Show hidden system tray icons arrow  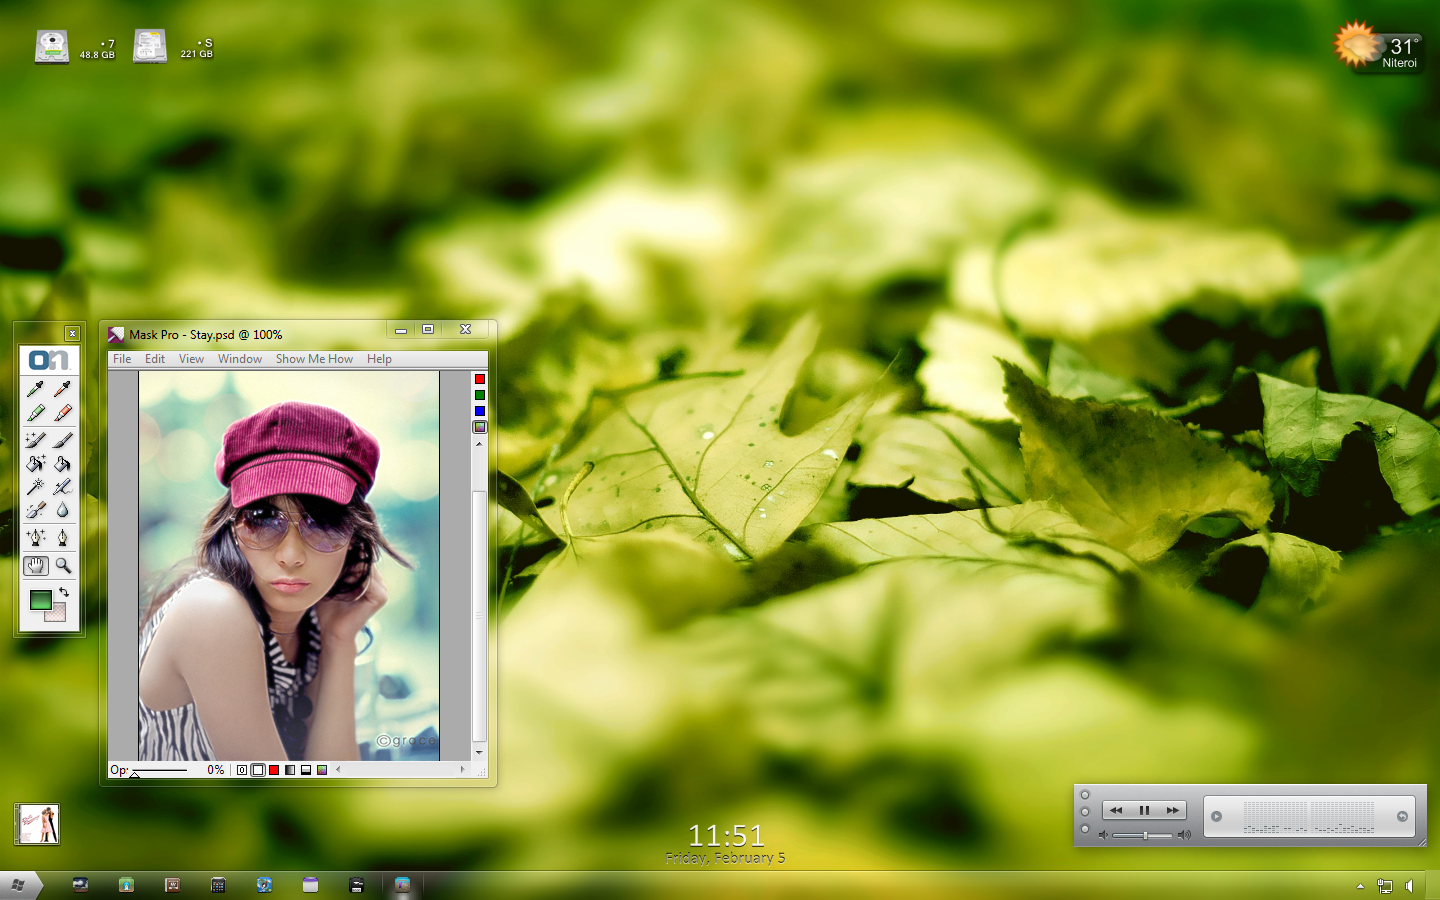point(1360,886)
